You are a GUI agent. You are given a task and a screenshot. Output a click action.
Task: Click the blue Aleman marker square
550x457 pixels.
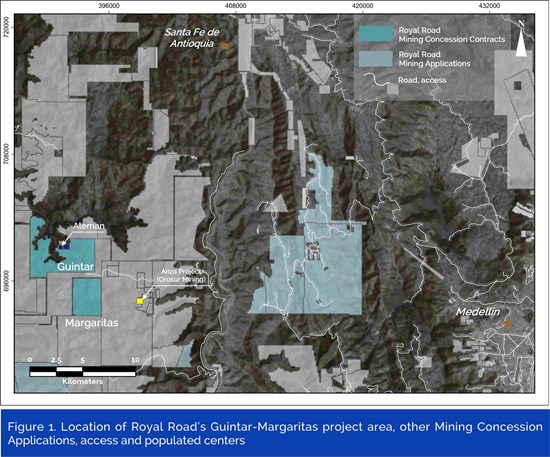pyautogui.click(x=64, y=246)
